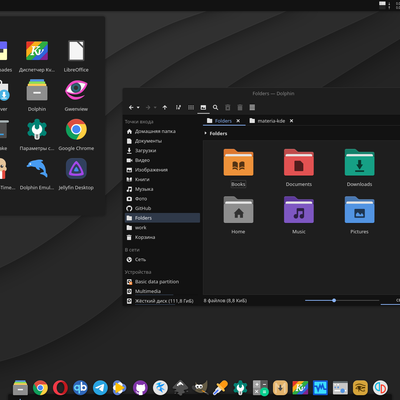
Task: Open the home folder entry in the Places panel
Action: click(162, 131)
